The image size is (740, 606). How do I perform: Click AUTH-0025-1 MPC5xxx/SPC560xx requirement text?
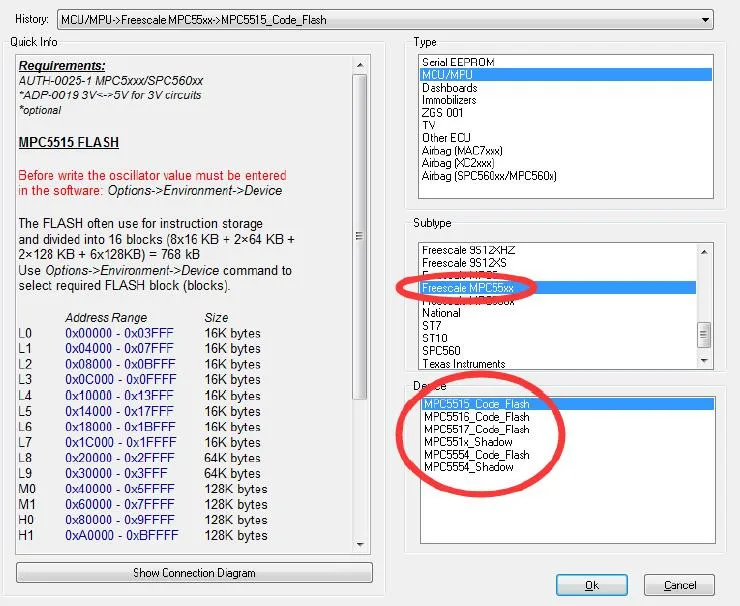[111, 80]
